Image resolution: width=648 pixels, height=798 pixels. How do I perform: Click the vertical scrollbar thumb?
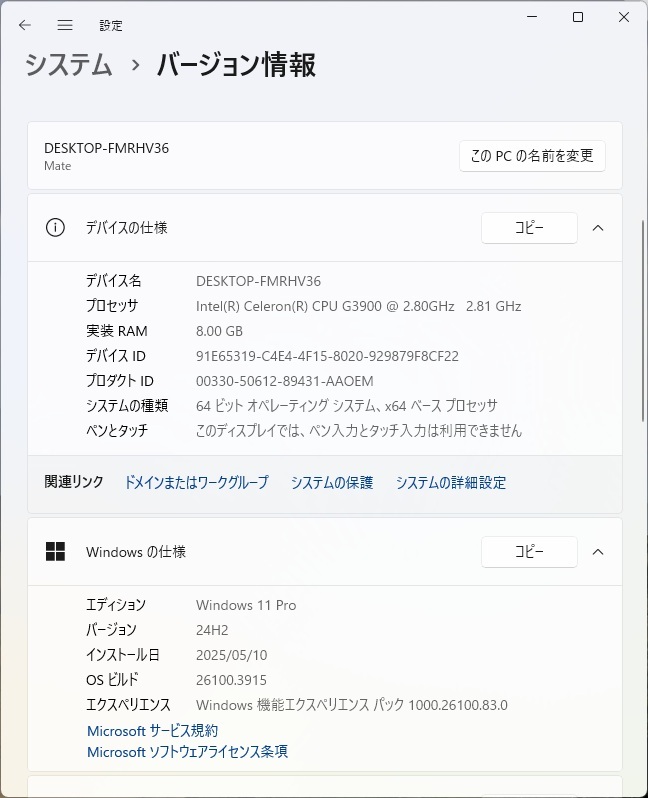pos(643,321)
